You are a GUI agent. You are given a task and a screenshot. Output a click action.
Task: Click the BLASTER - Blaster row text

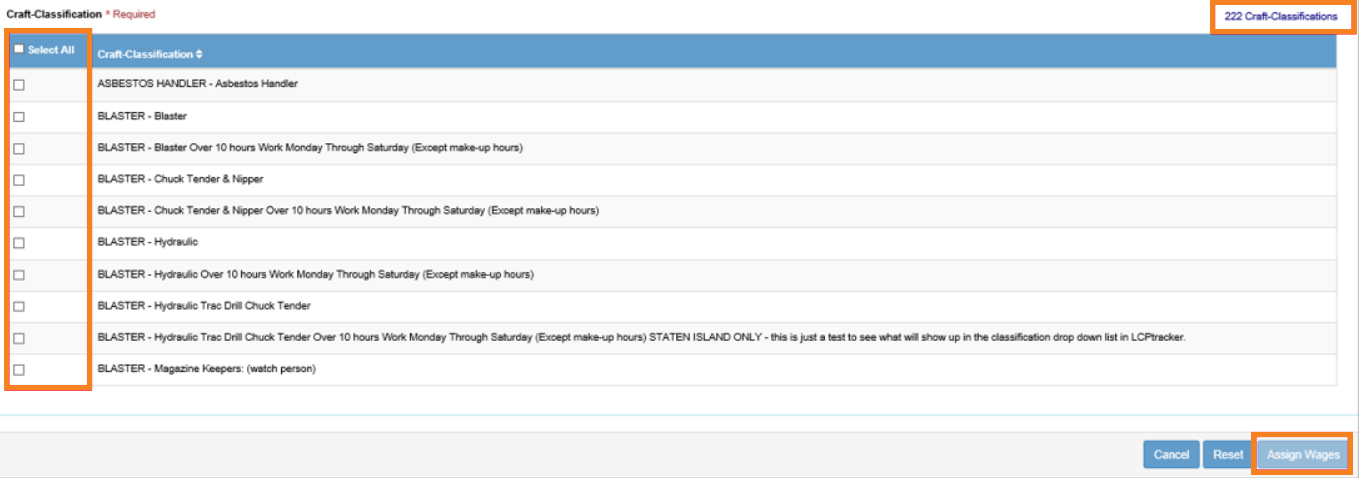tap(142, 116)
